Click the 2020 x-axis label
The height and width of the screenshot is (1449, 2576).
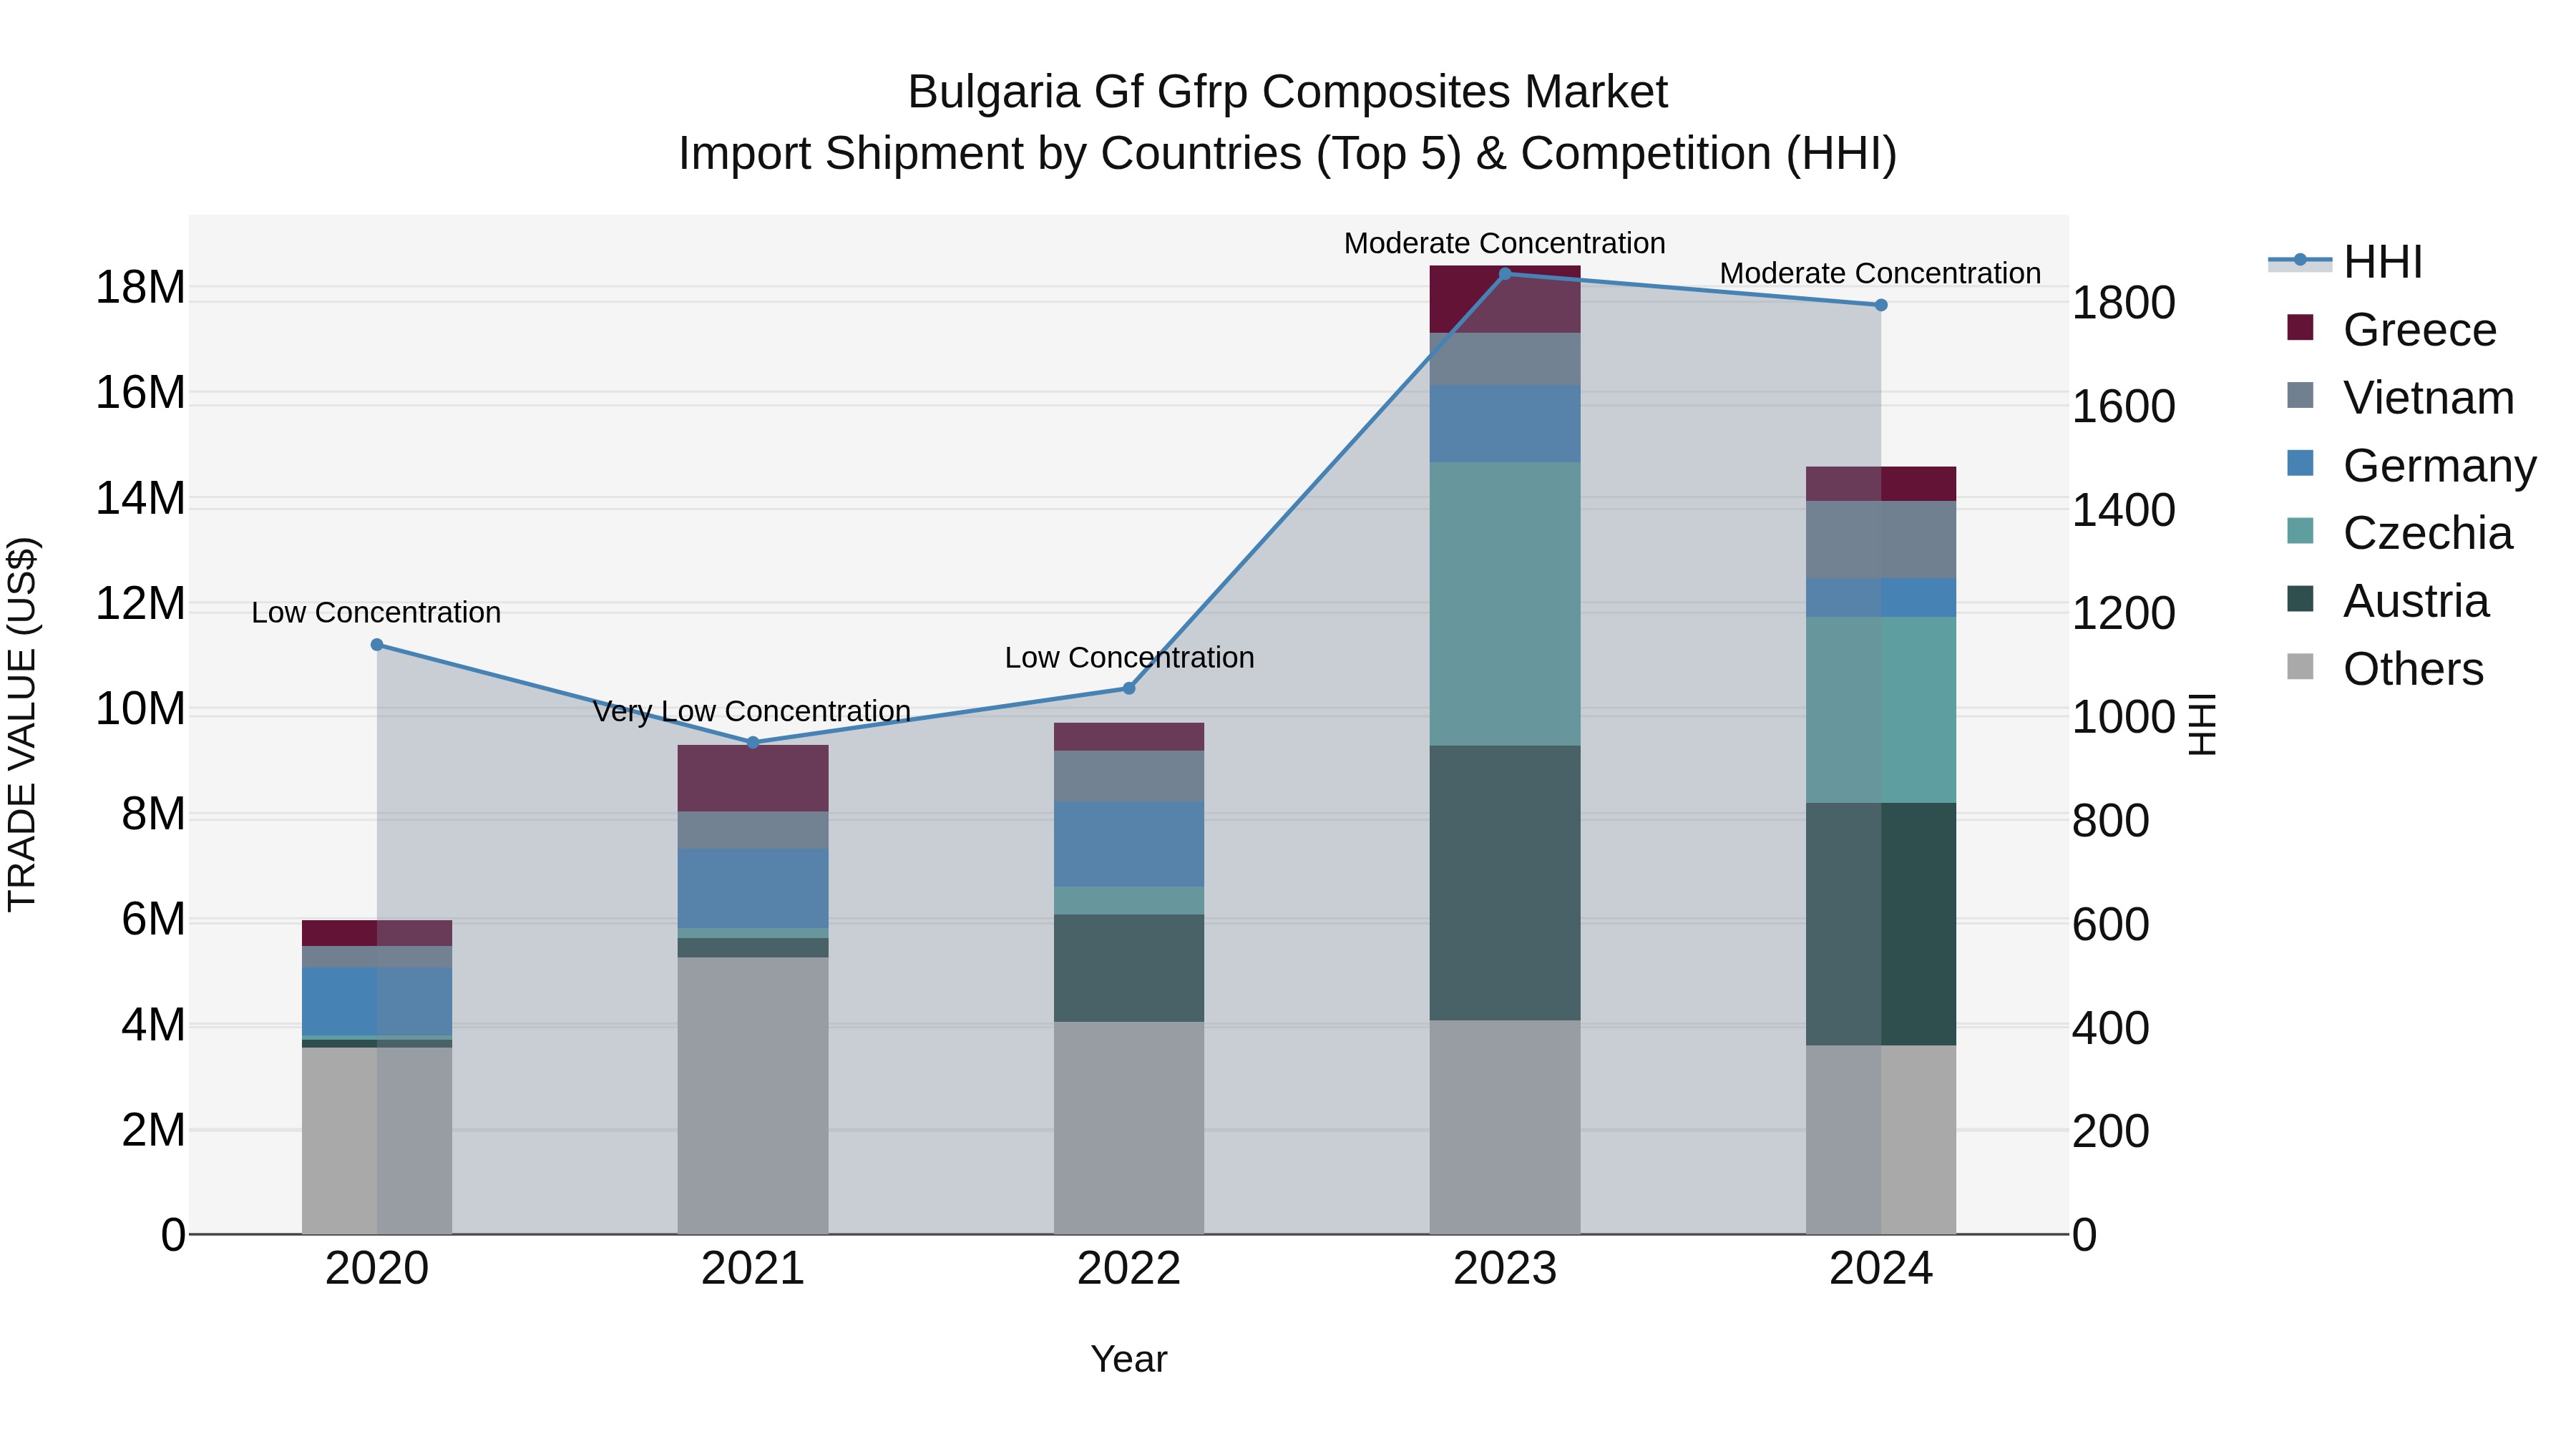pos(377,1269)
